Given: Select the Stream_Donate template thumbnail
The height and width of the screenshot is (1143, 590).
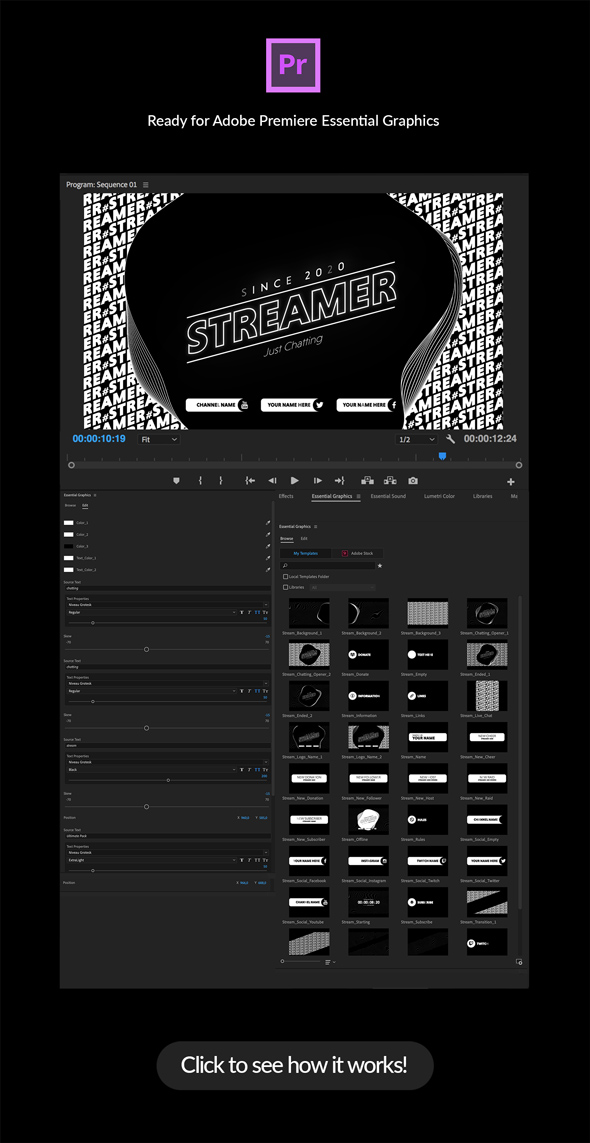Looking at the screenshot, I should tap(368, 655).
